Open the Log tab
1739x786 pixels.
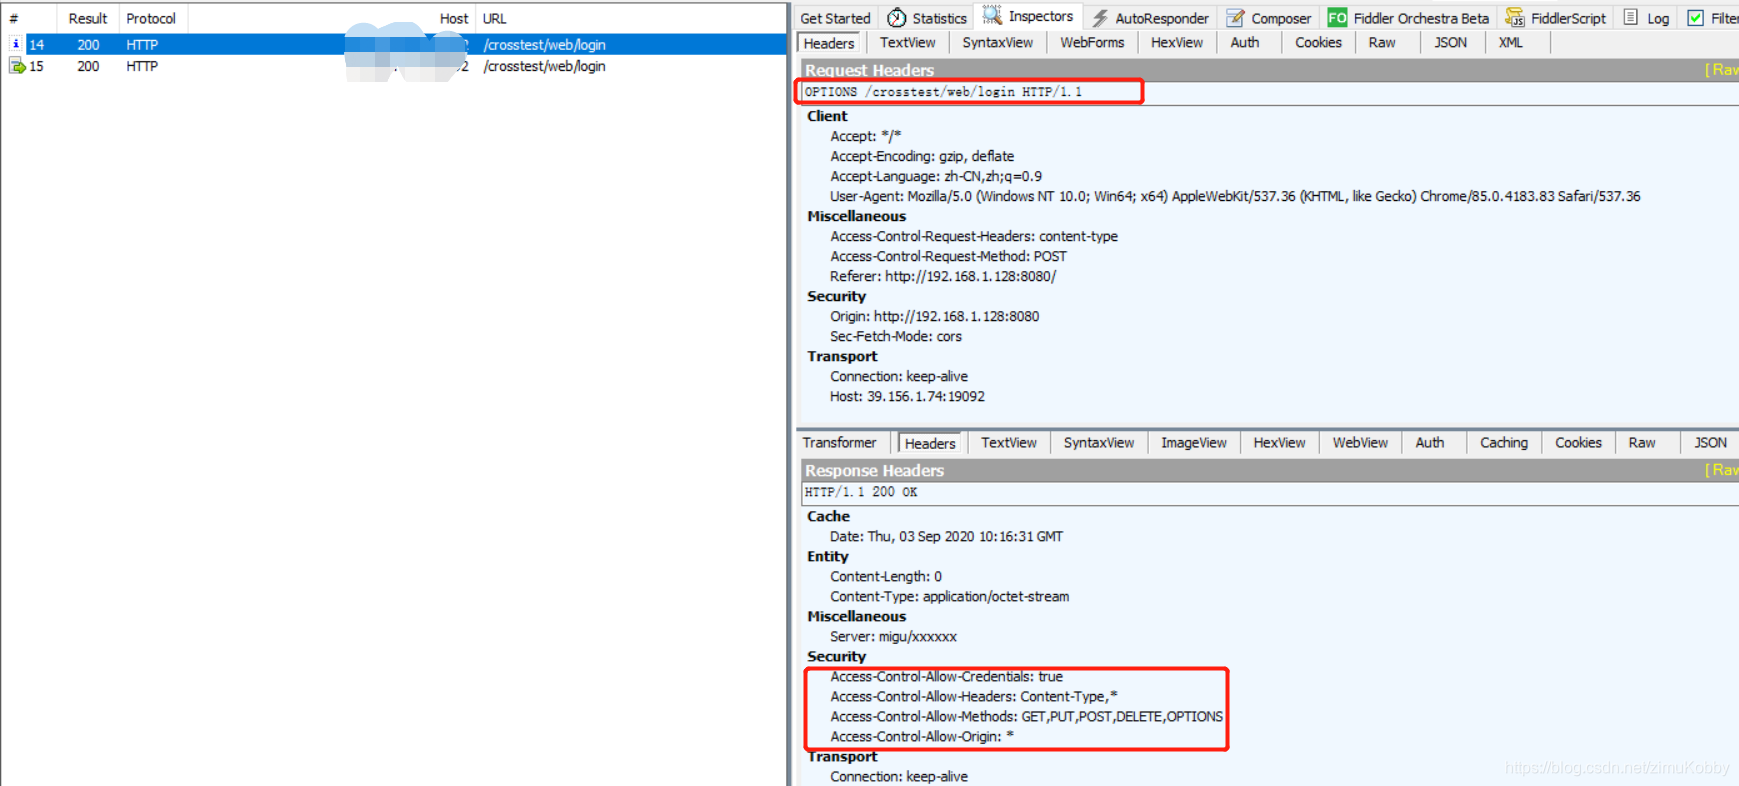click(x=1658, y=18)
